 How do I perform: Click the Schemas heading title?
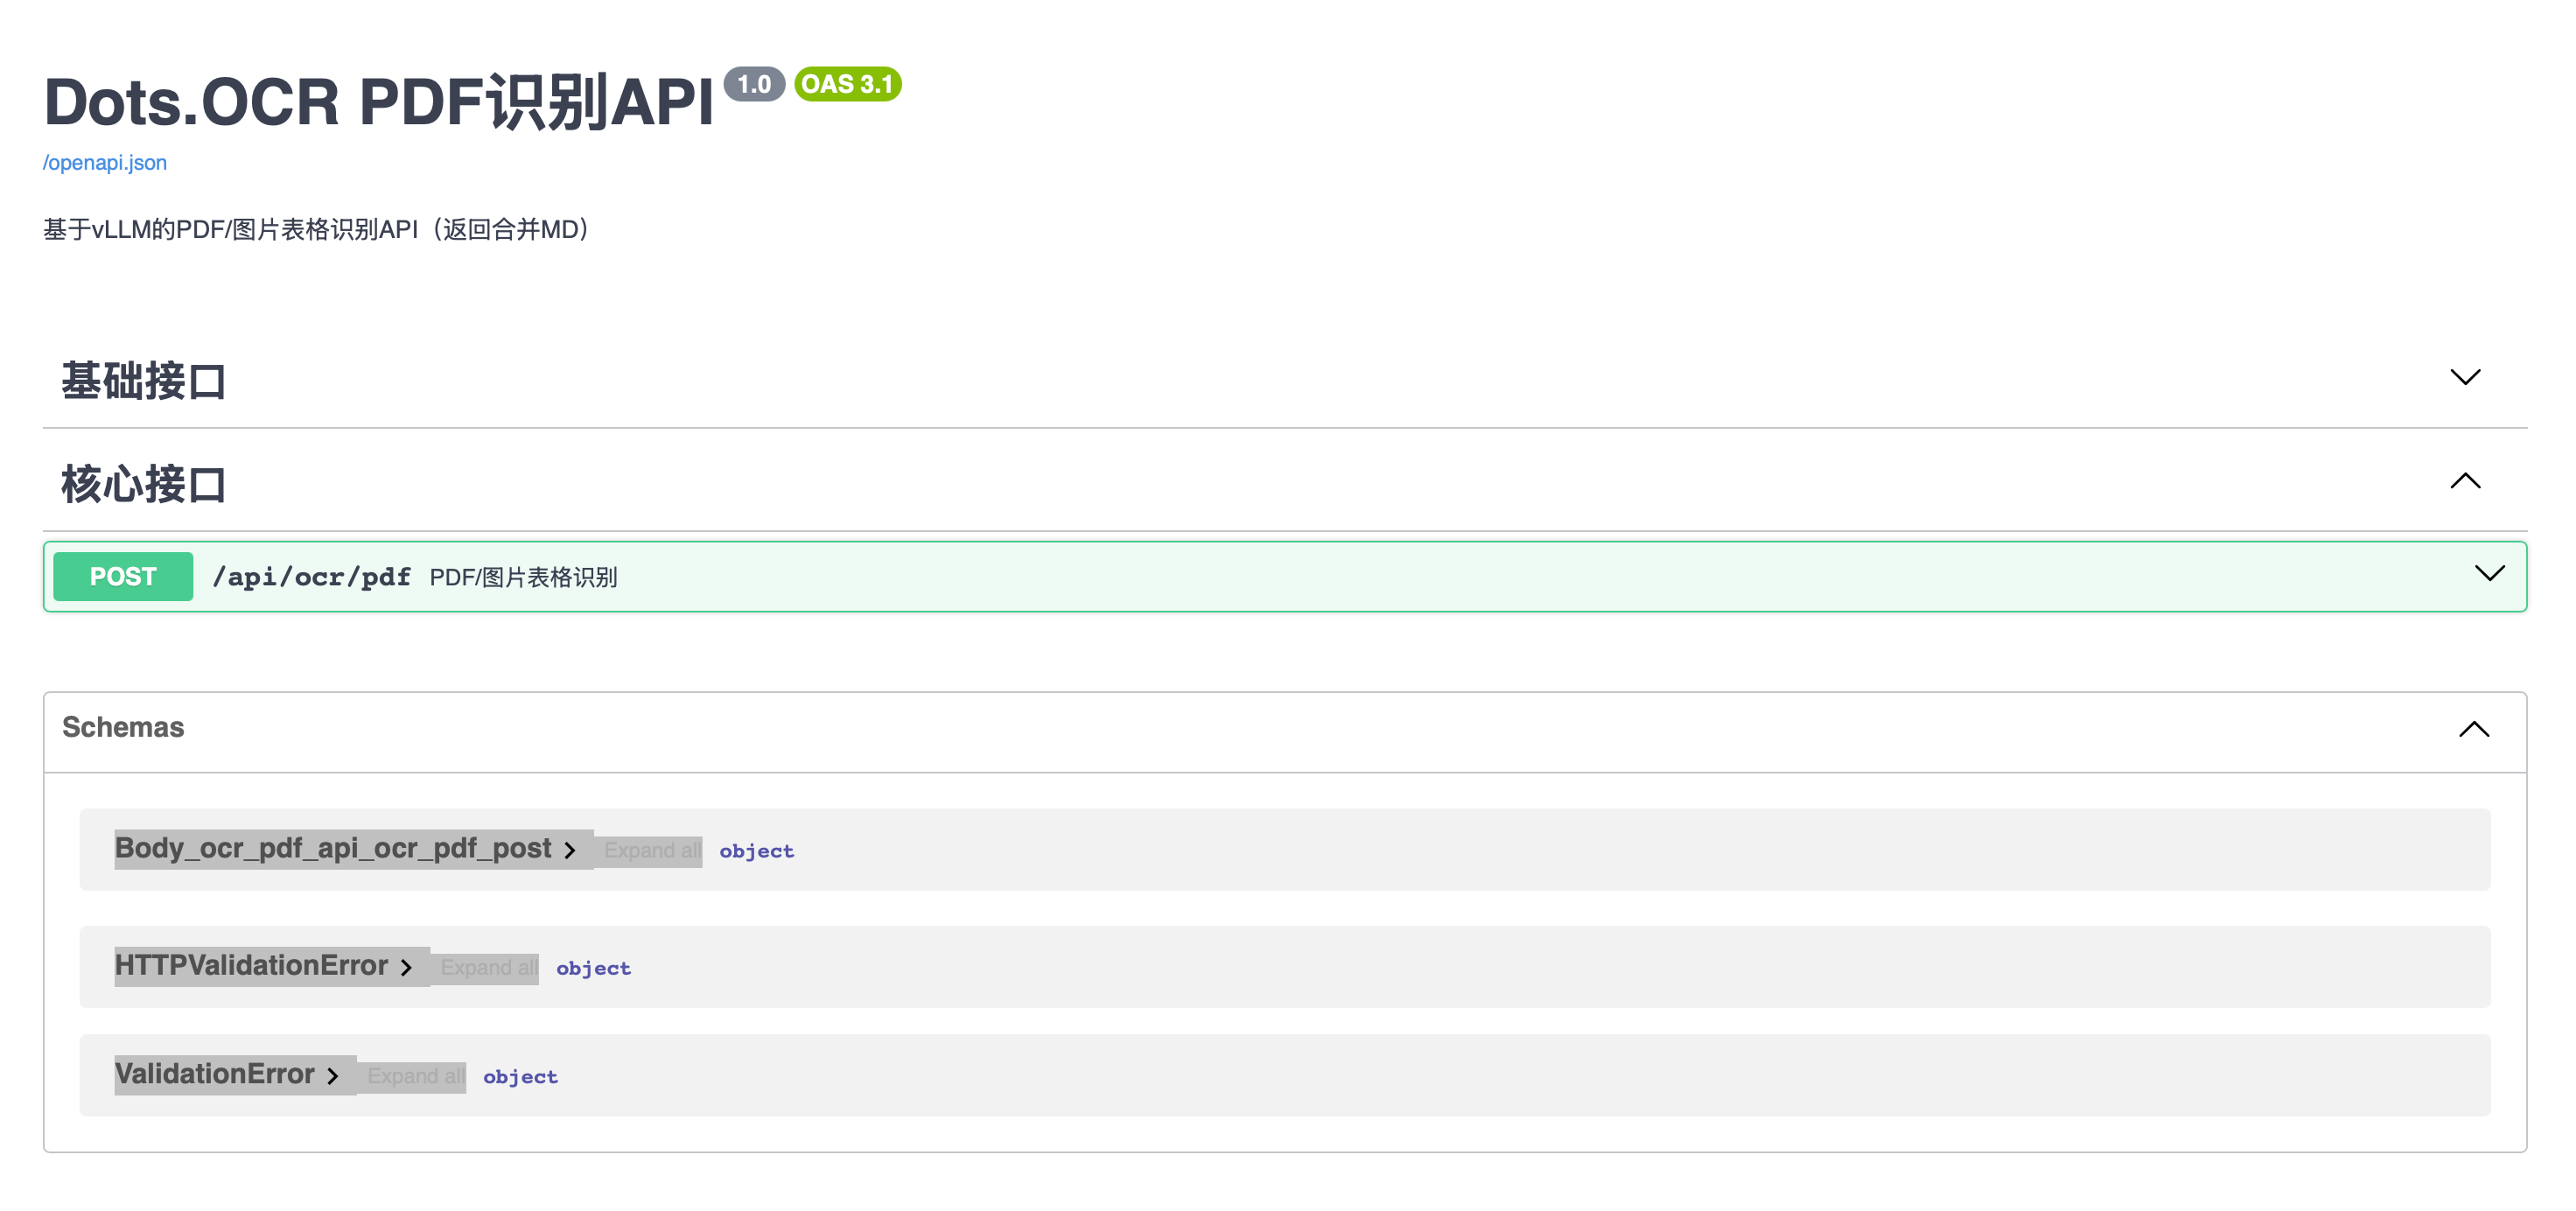123,727
